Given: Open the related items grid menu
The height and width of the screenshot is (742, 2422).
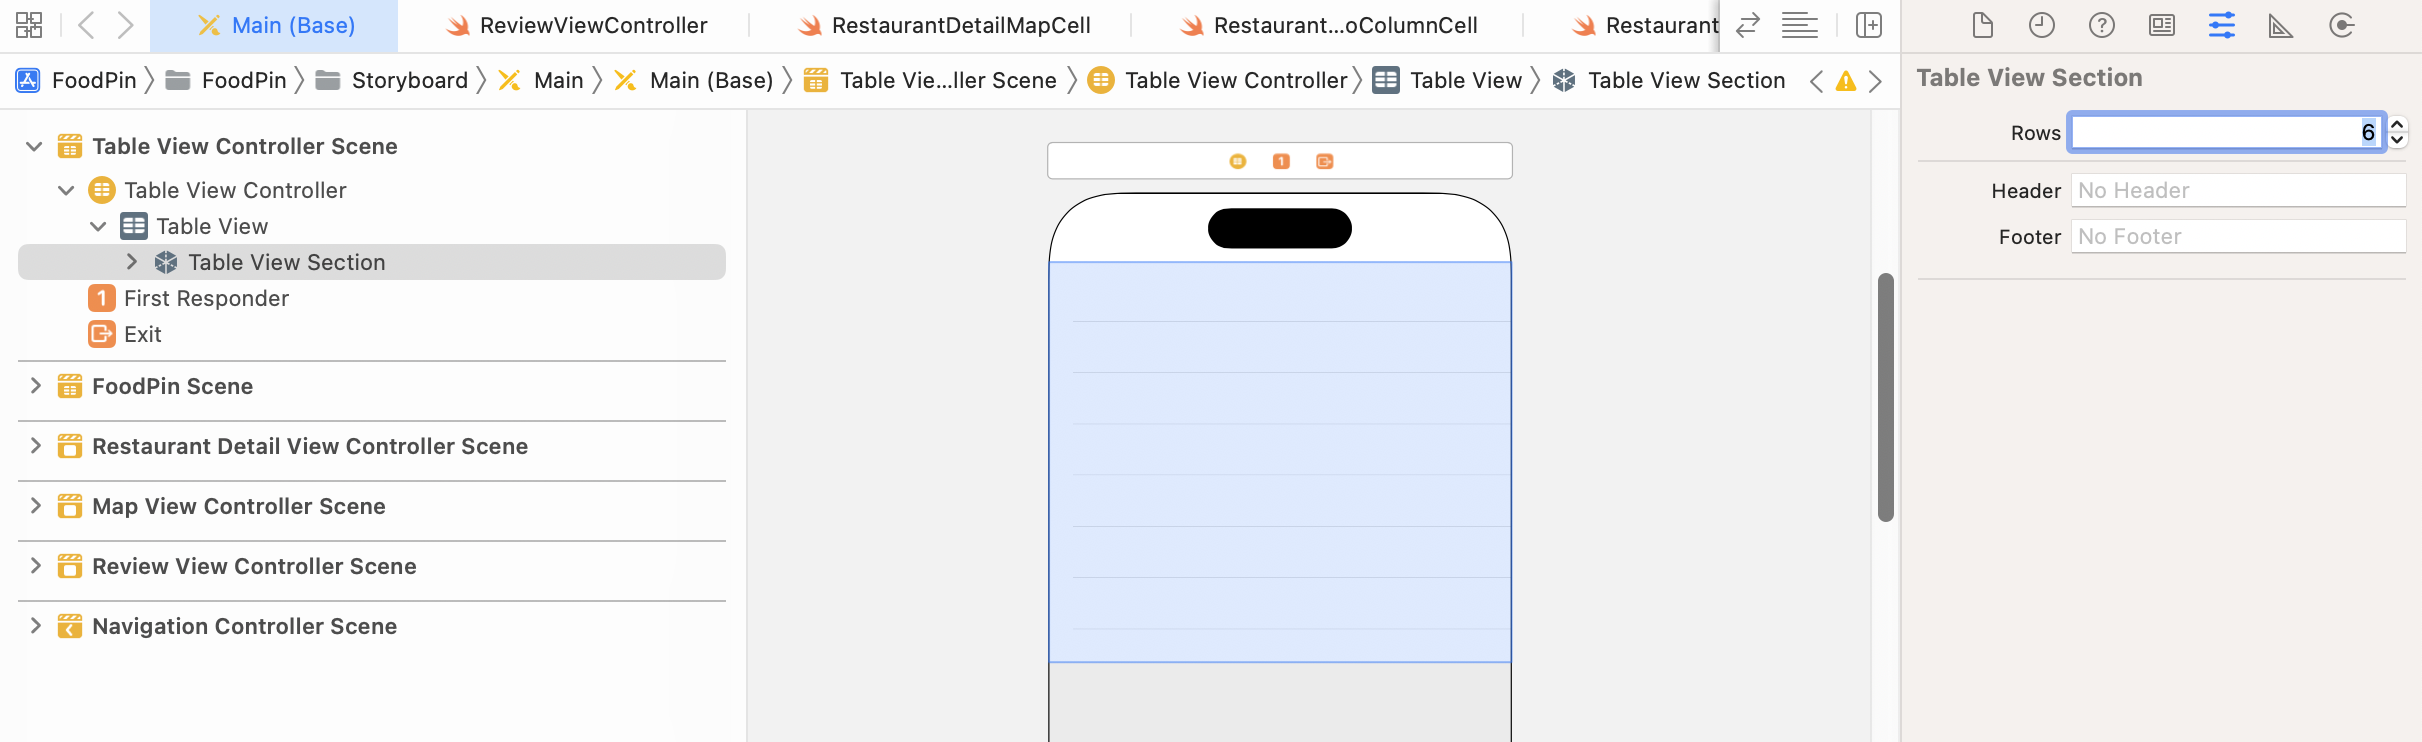Looking at the screenshot, I should [x=29, y=25].
